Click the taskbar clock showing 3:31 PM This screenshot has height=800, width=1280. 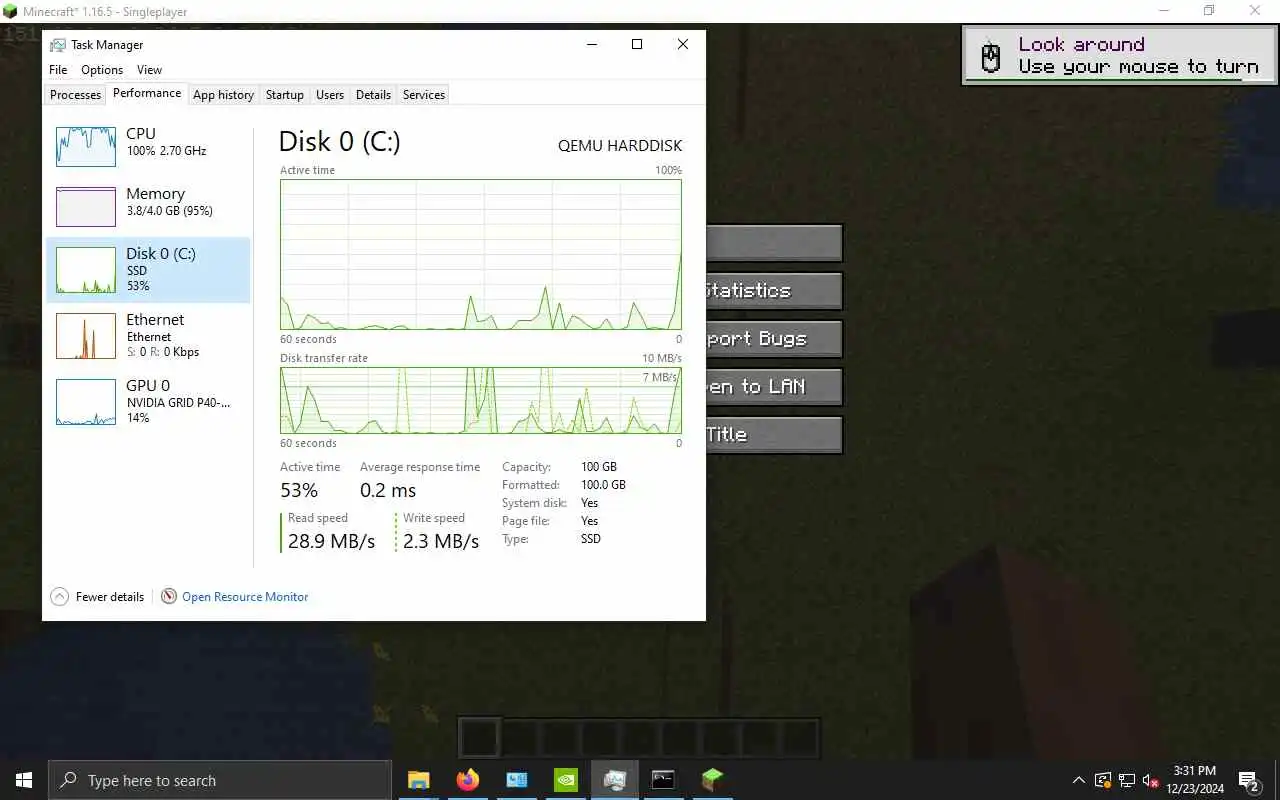(1194, 780)
